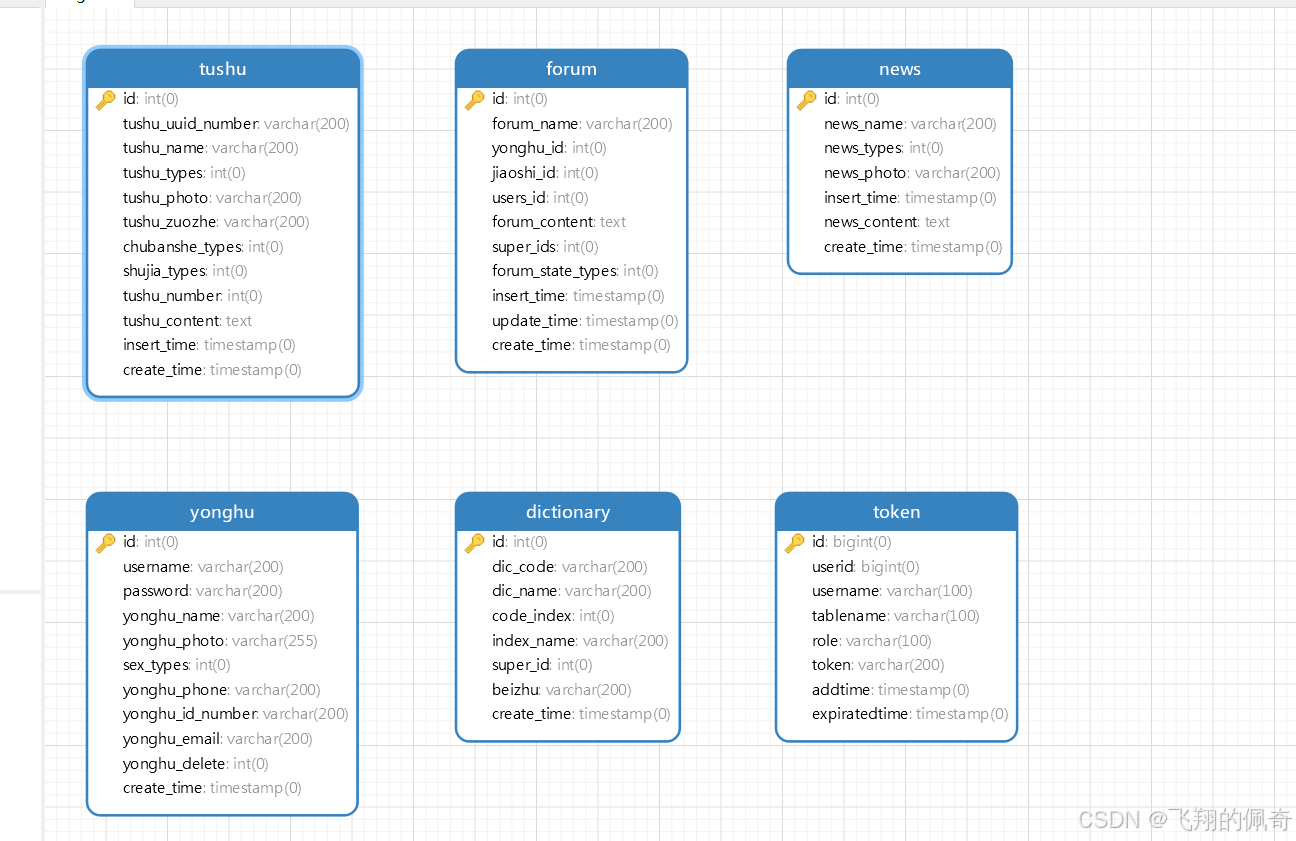Select the tushu table header
The height and width of the screenshot is (841, 1296).
(x=222, y=69)
